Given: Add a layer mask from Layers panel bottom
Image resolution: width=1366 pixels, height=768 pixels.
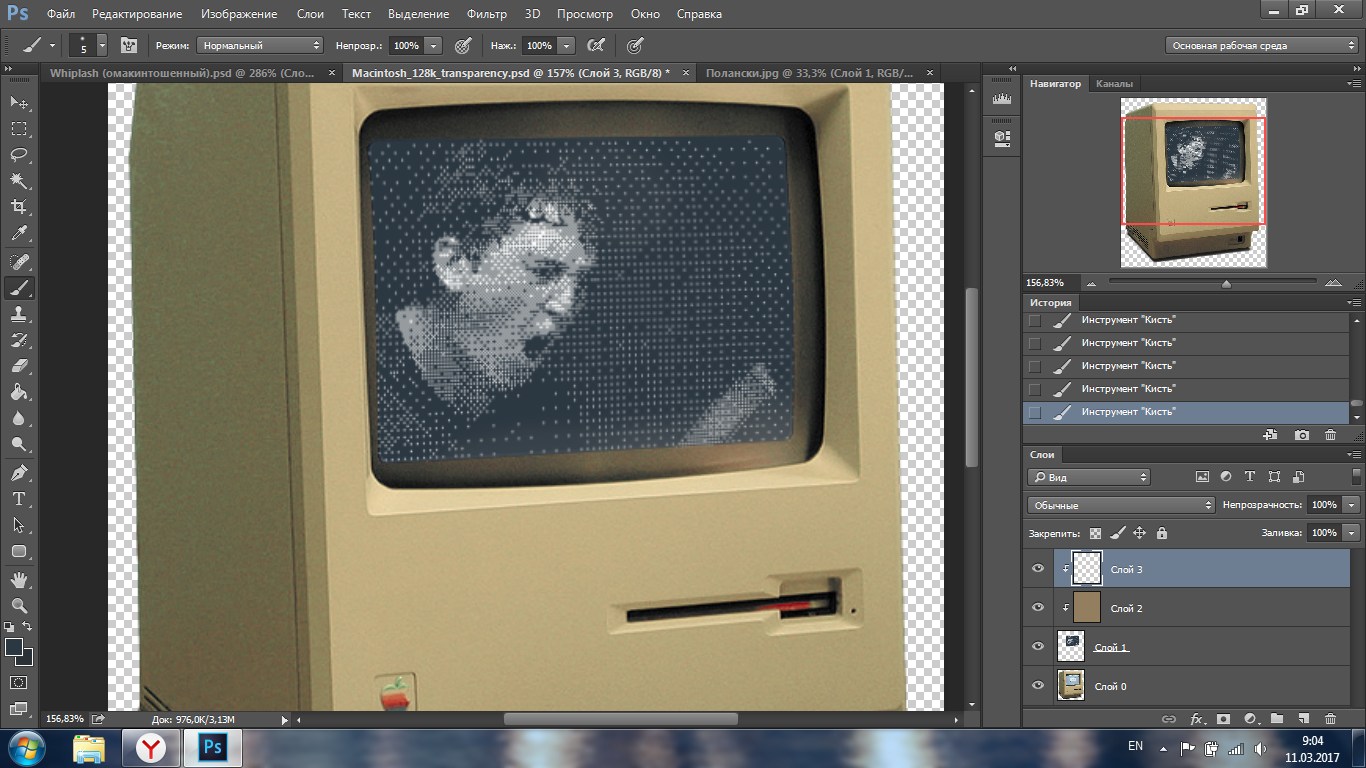Looking at the screenshot, I should pos(1222,718).
